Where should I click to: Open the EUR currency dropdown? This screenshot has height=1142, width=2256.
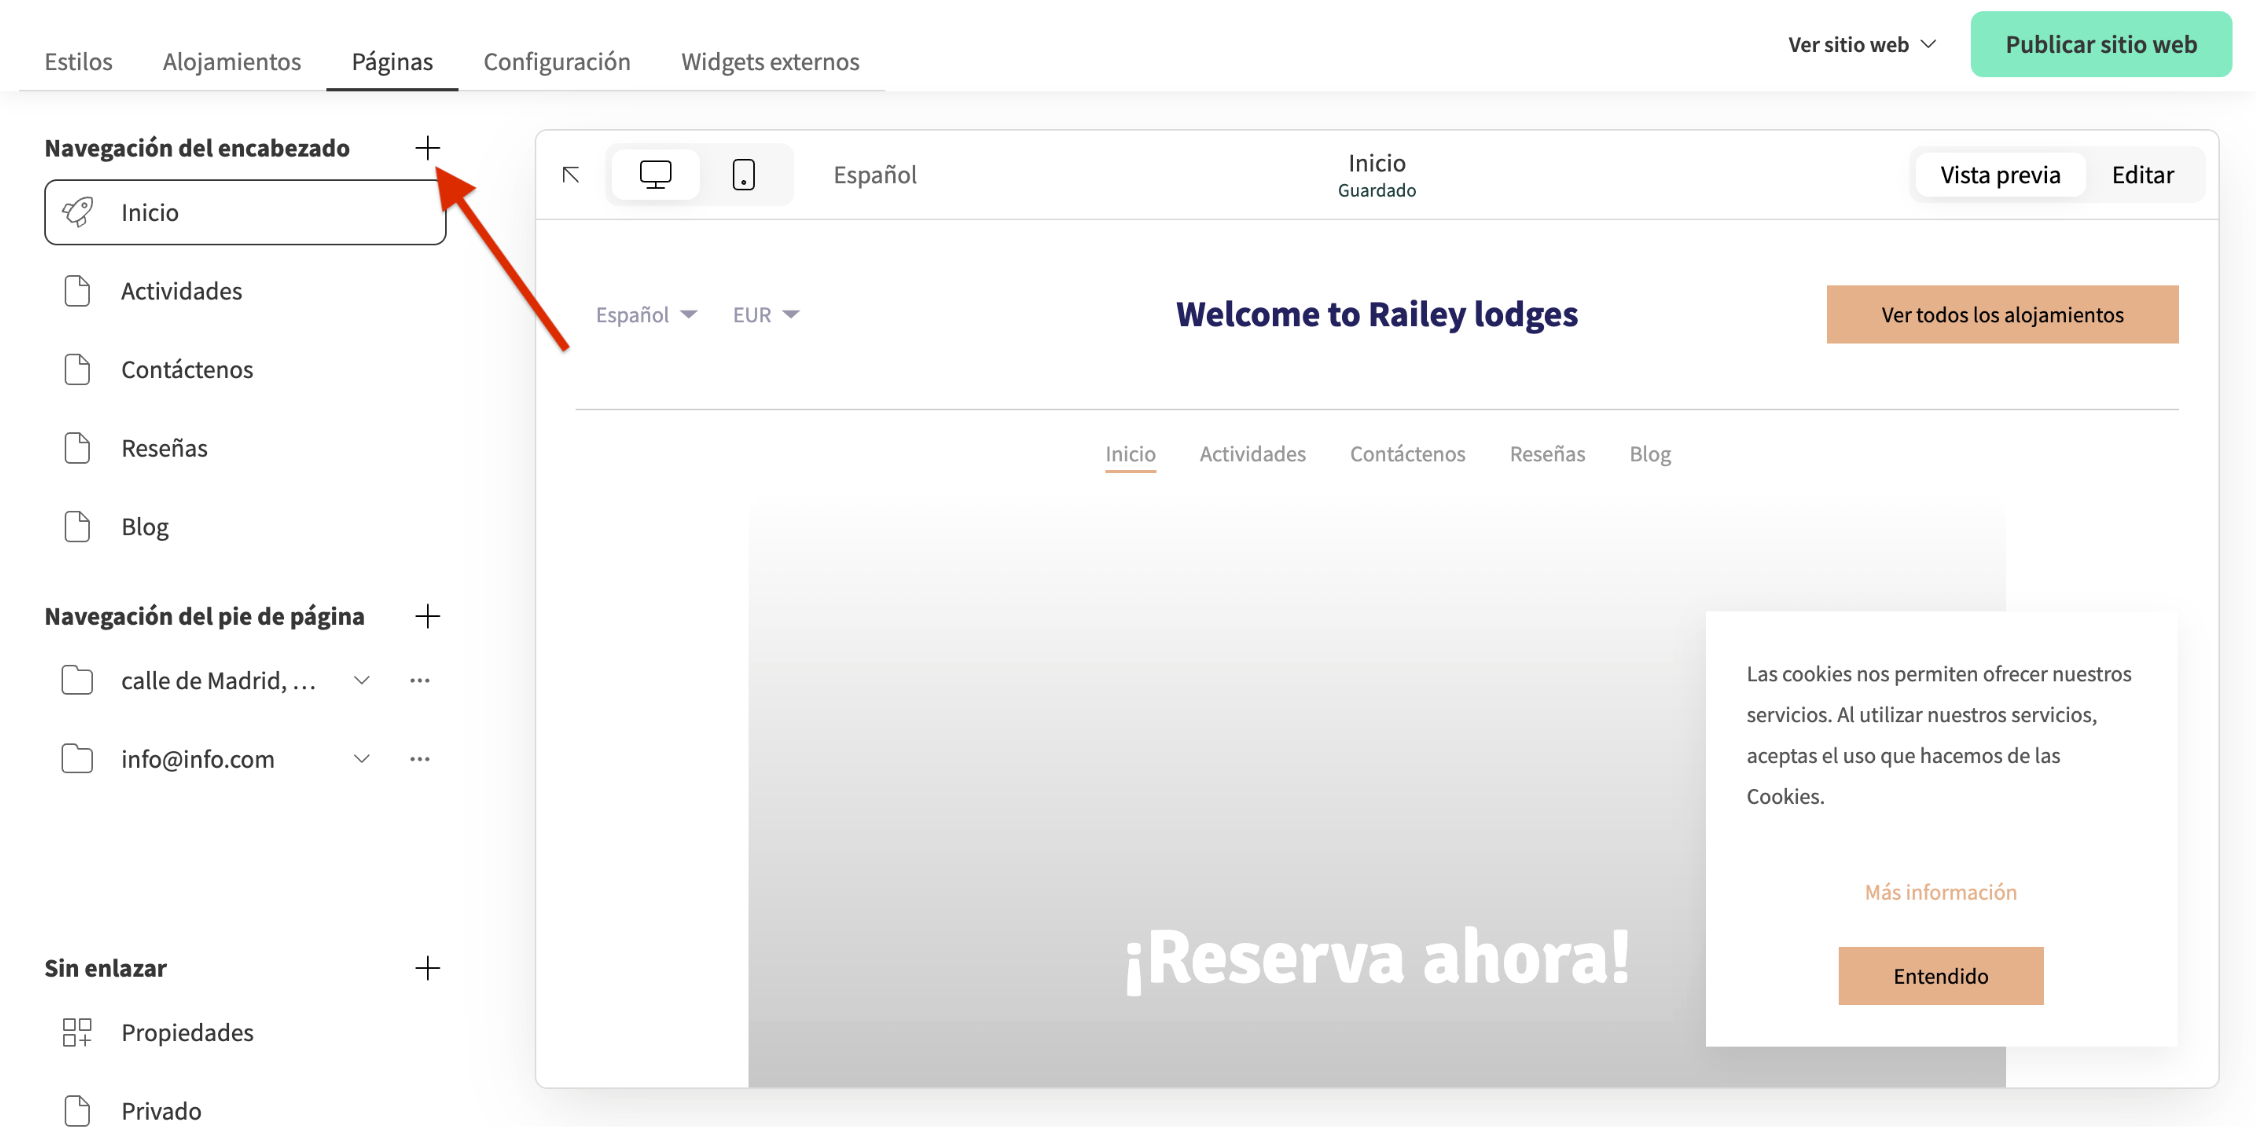(764, 314)
